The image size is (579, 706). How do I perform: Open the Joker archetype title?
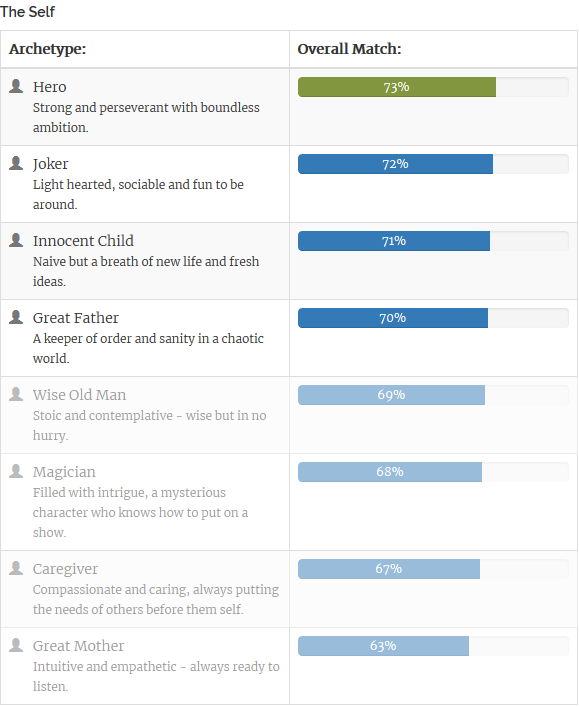click(x=50, y=164)
